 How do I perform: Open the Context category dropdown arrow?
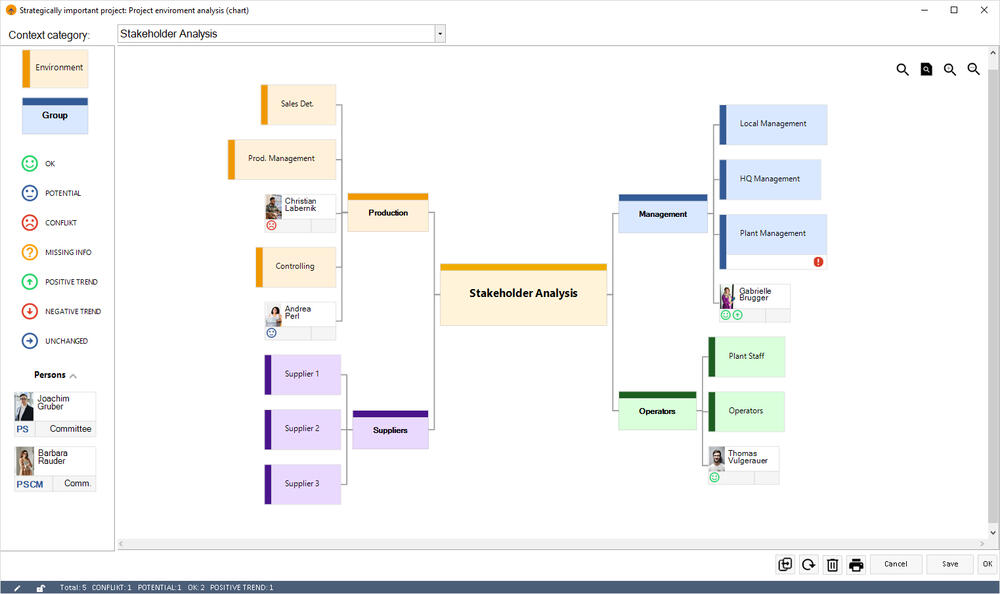(x=439, y=34)
